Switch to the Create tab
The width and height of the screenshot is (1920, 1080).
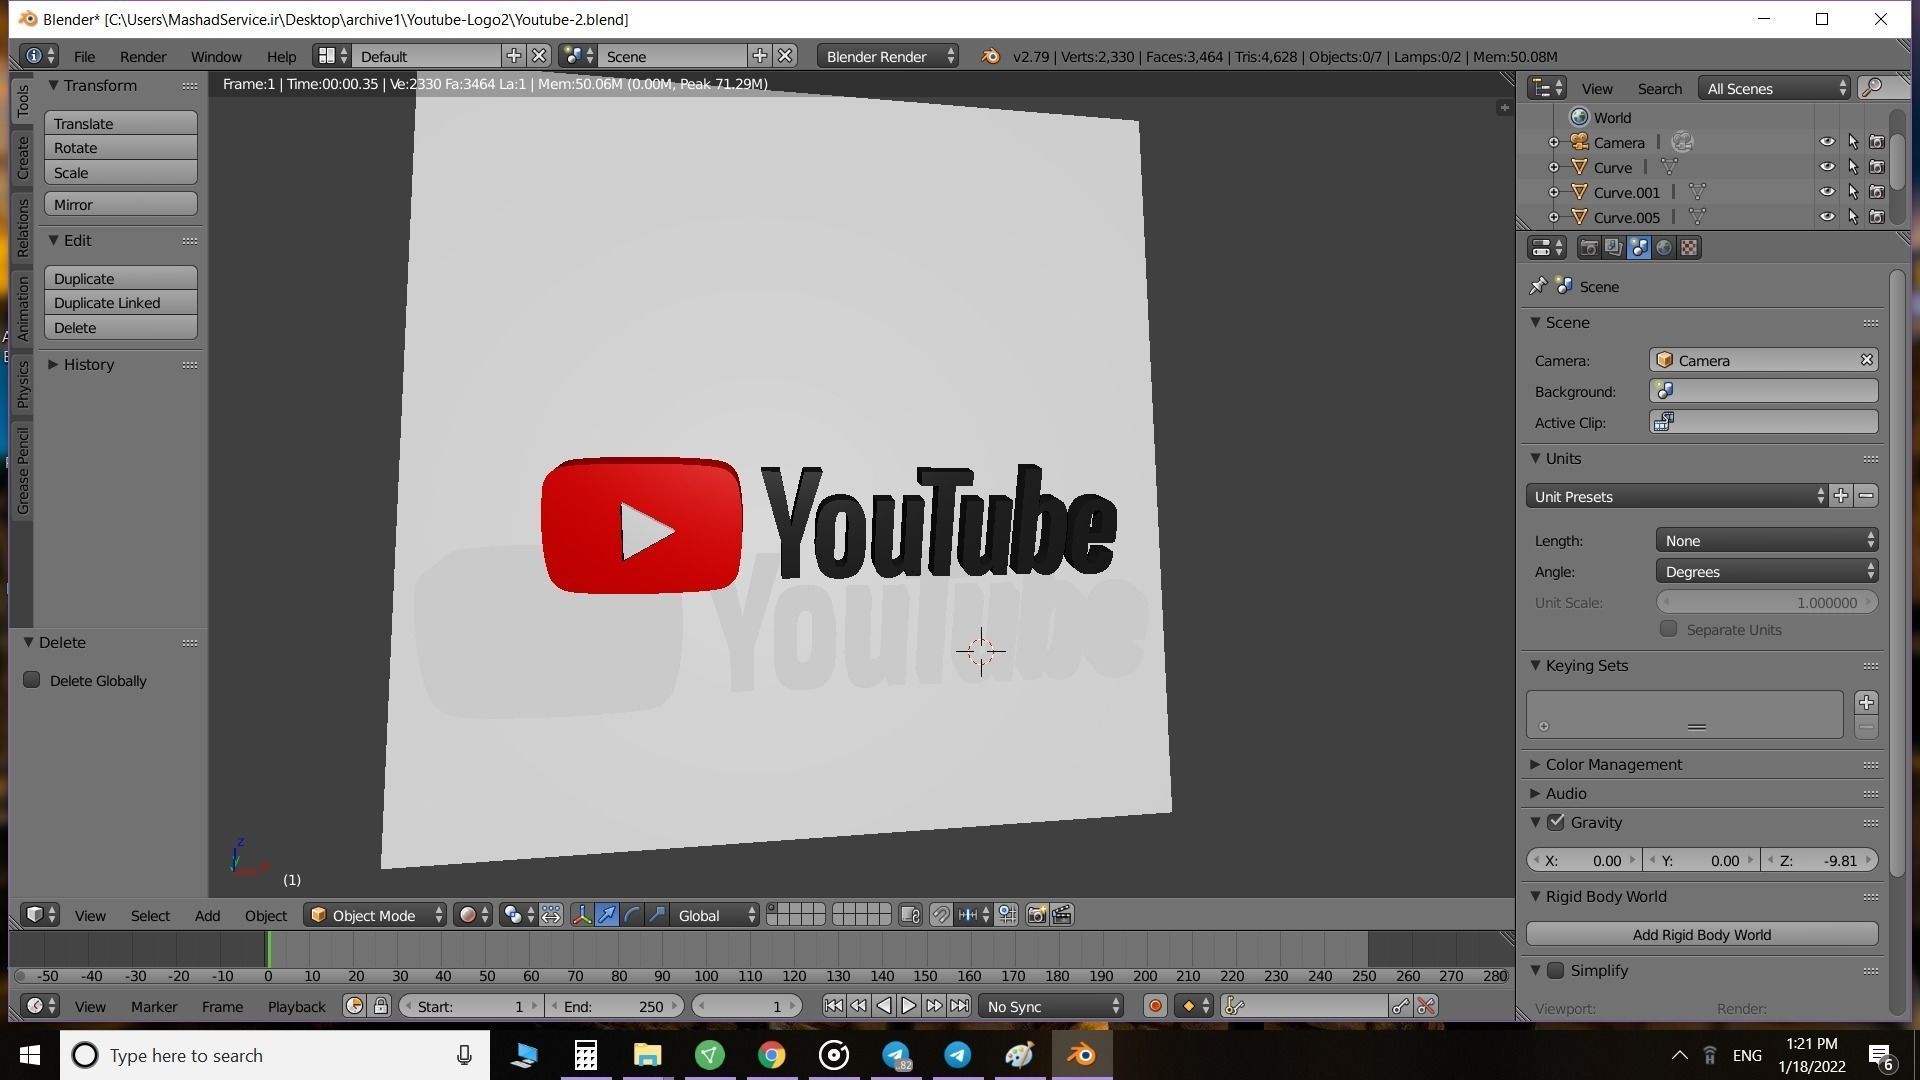coord(22,158)
